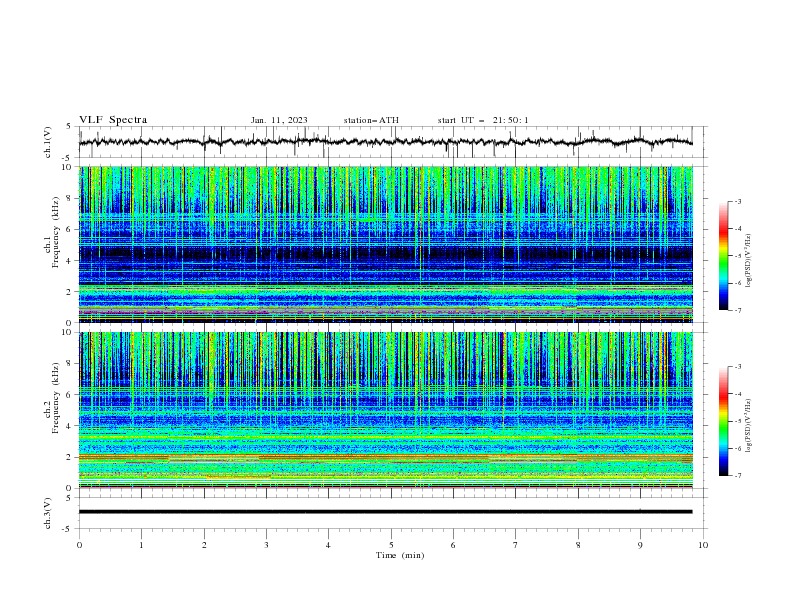Image resolution: width=792 pixels, height=612 pixels.
Task: Click the ch.2 colorbar log(PSD) label
Action: pos(749,426)
